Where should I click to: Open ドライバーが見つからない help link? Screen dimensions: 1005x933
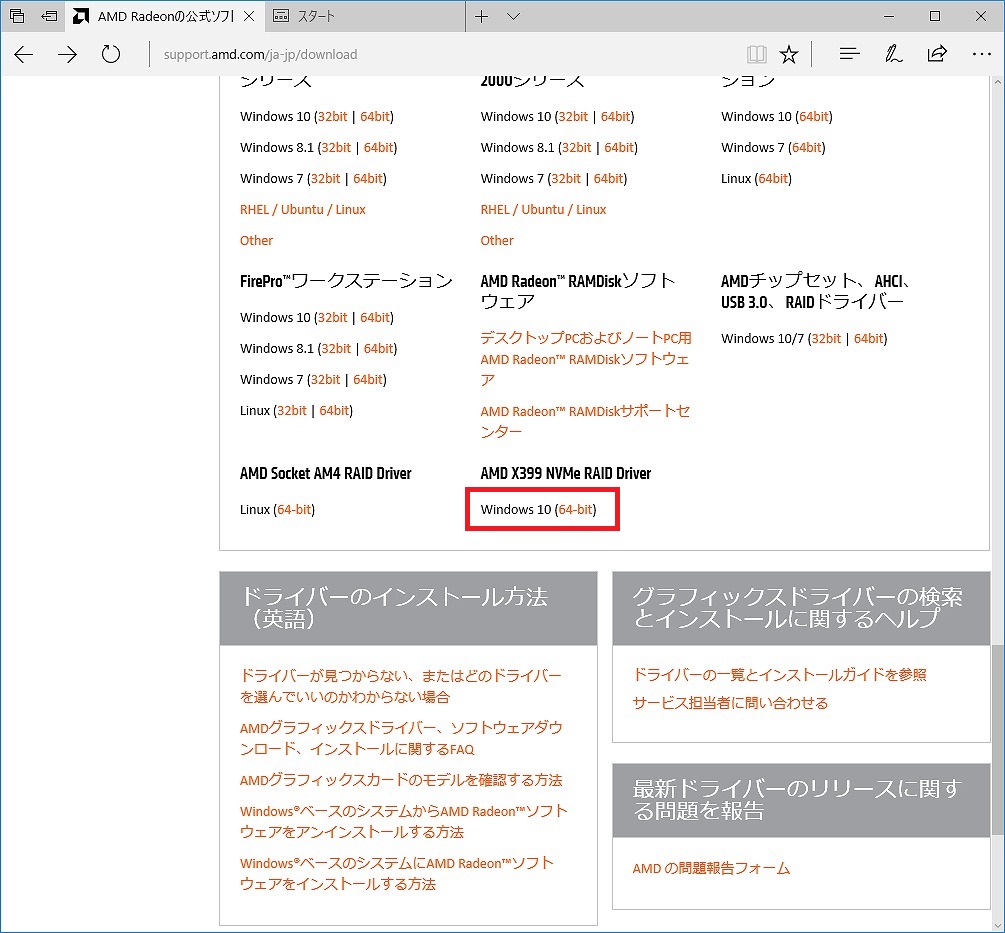pos(401,686)
